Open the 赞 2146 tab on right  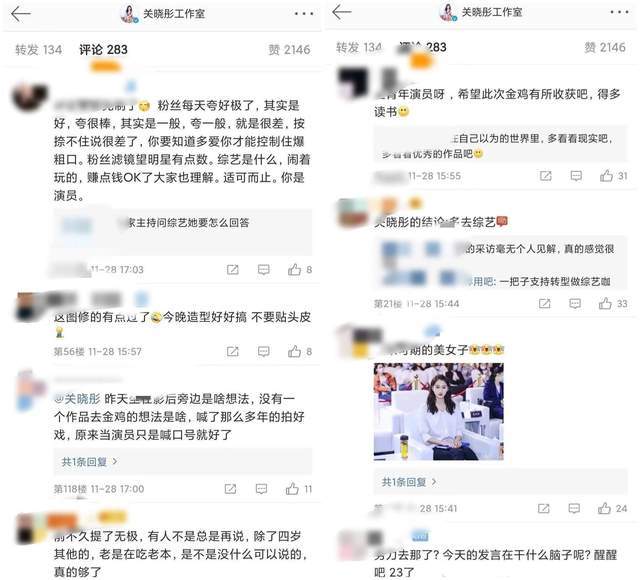pos(604,47)
